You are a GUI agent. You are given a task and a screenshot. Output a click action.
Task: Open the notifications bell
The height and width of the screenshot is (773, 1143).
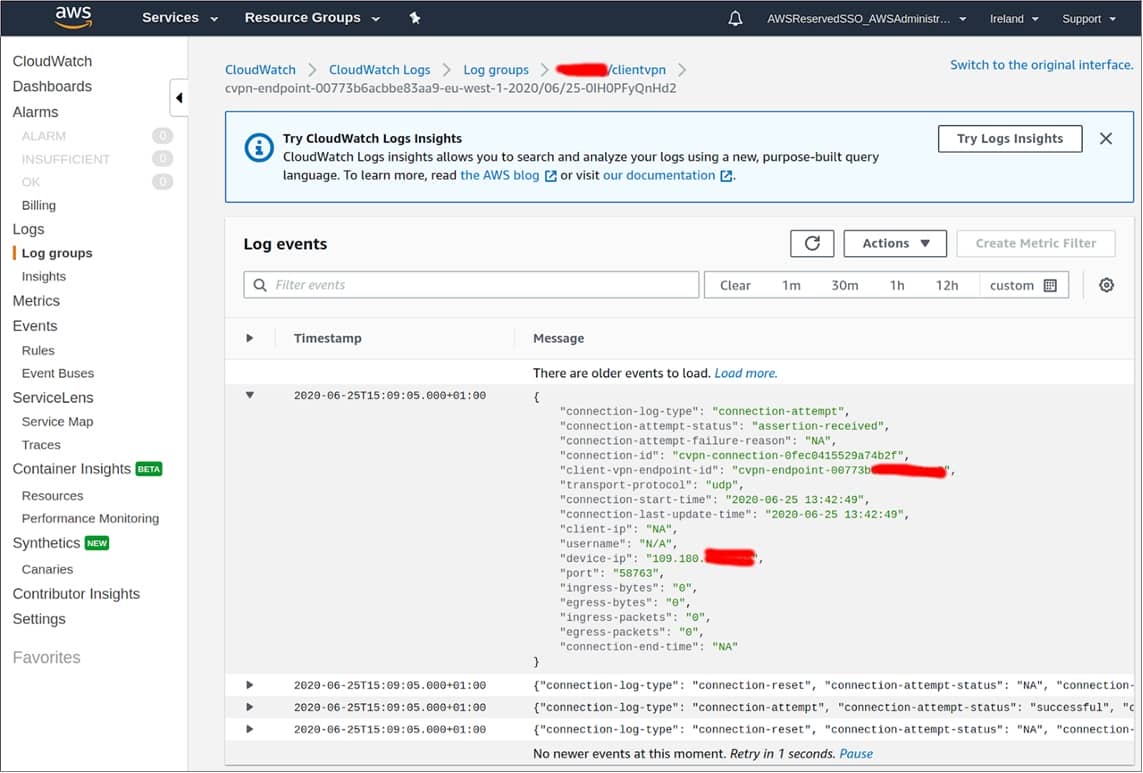tap(735, 18)
